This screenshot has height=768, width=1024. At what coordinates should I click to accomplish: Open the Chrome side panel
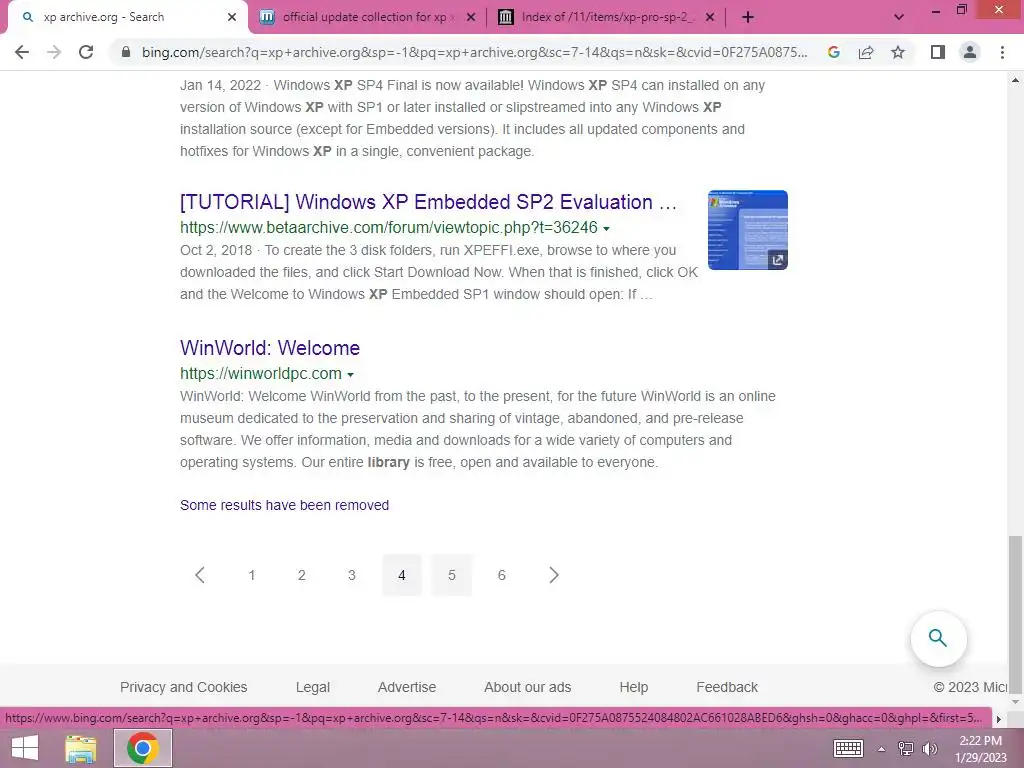coord(938,52)
